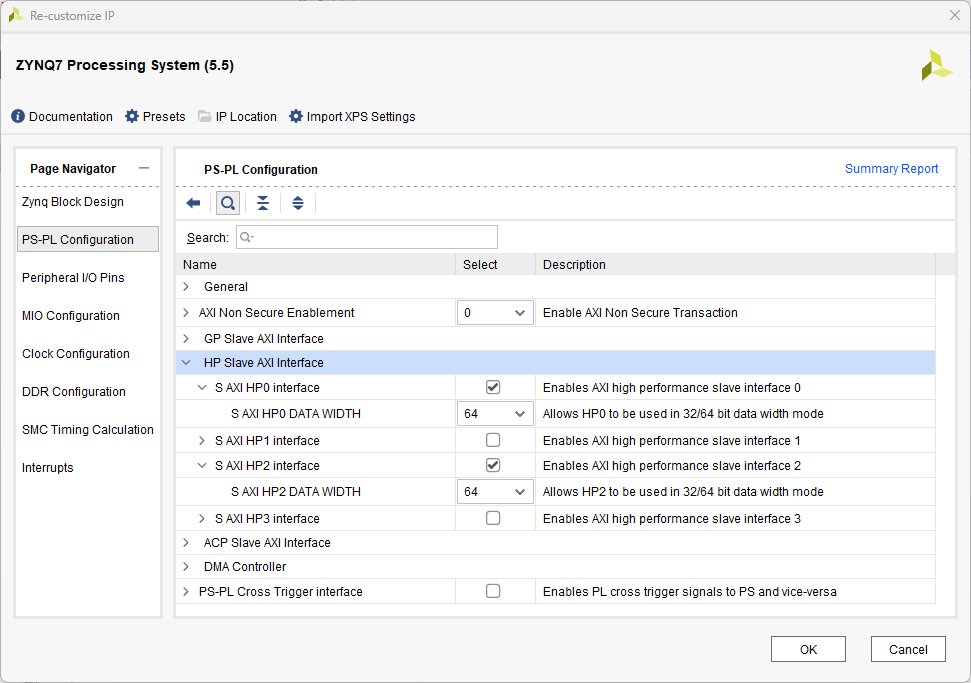Click the Collapse All toolbar icon
The image size is (971, 683).
pyautogui.click(x=262, y=203)
